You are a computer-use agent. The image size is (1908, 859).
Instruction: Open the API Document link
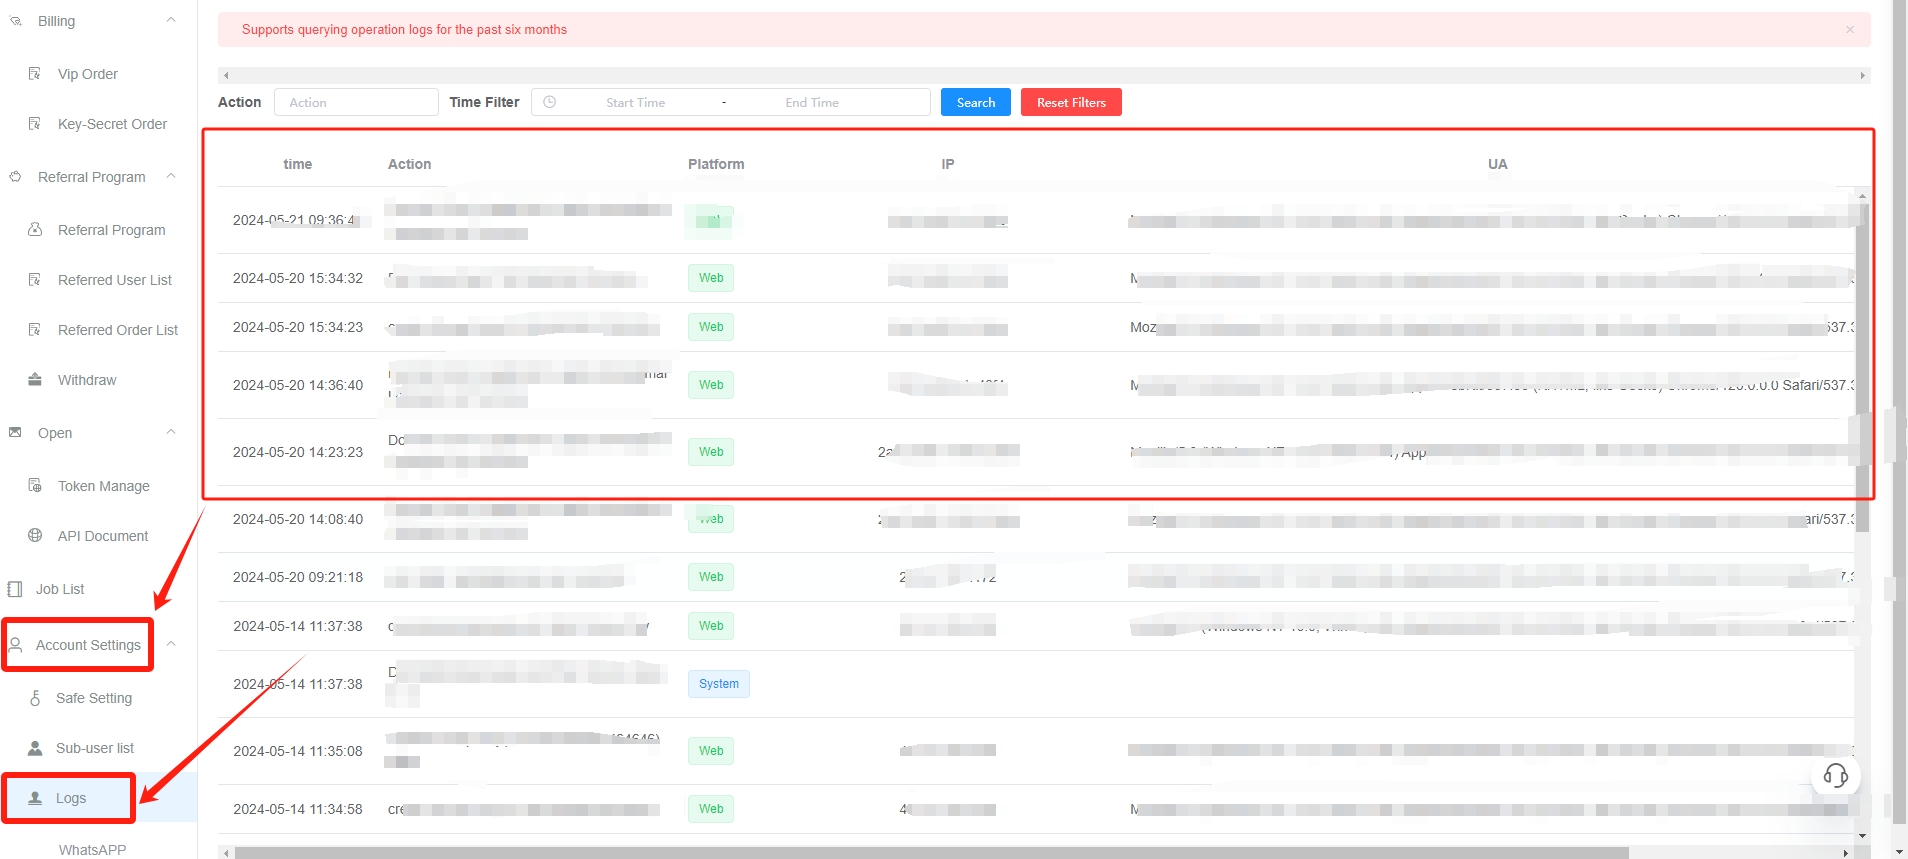(103, 536)
